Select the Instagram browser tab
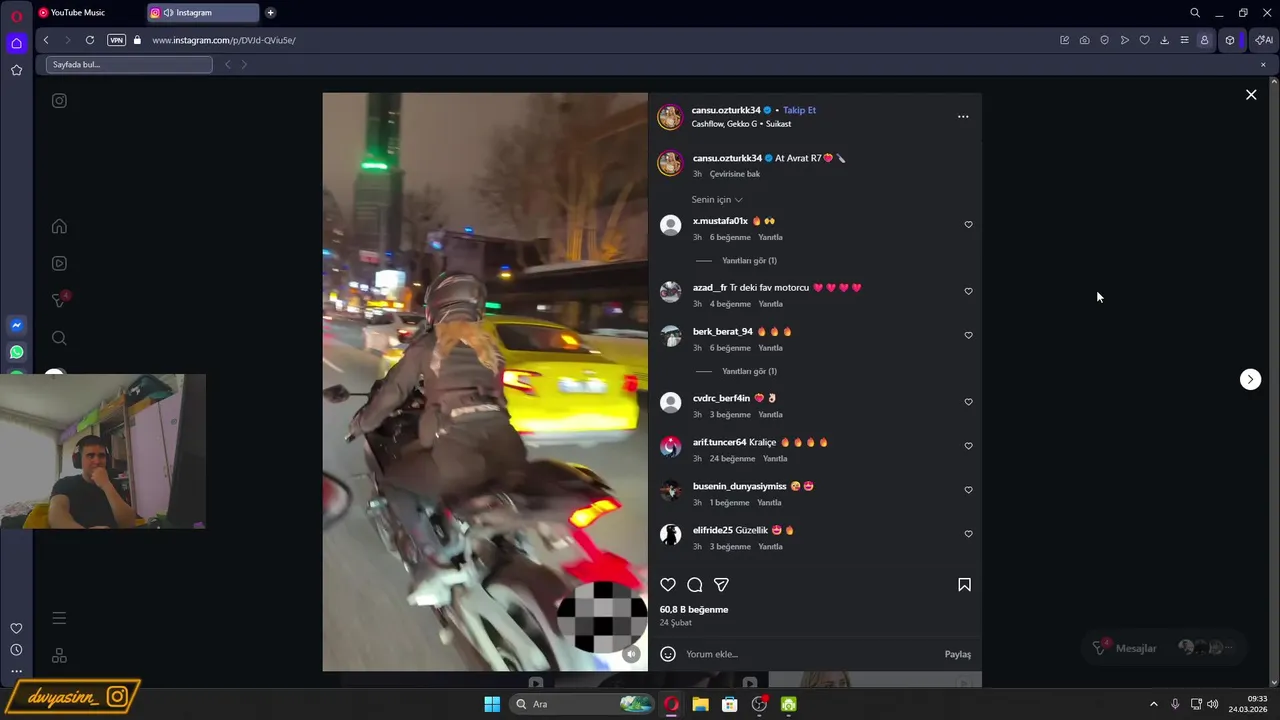The image size is (1280, 720). 203,13
